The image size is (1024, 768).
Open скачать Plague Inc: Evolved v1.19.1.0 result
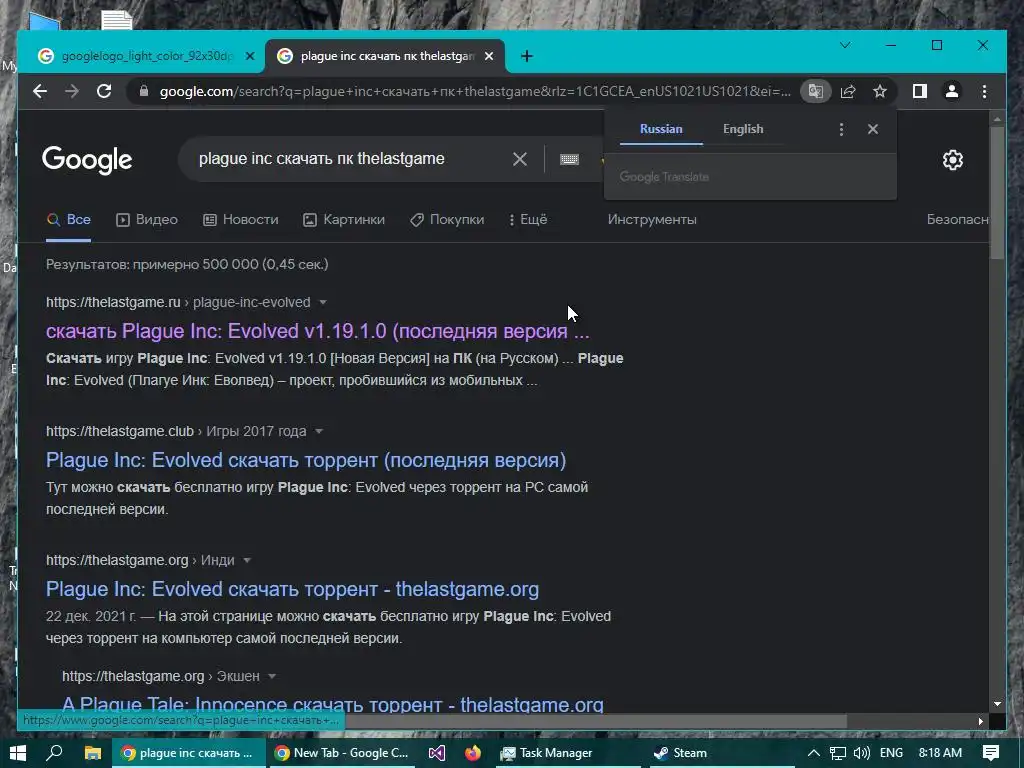click(317, 331)
